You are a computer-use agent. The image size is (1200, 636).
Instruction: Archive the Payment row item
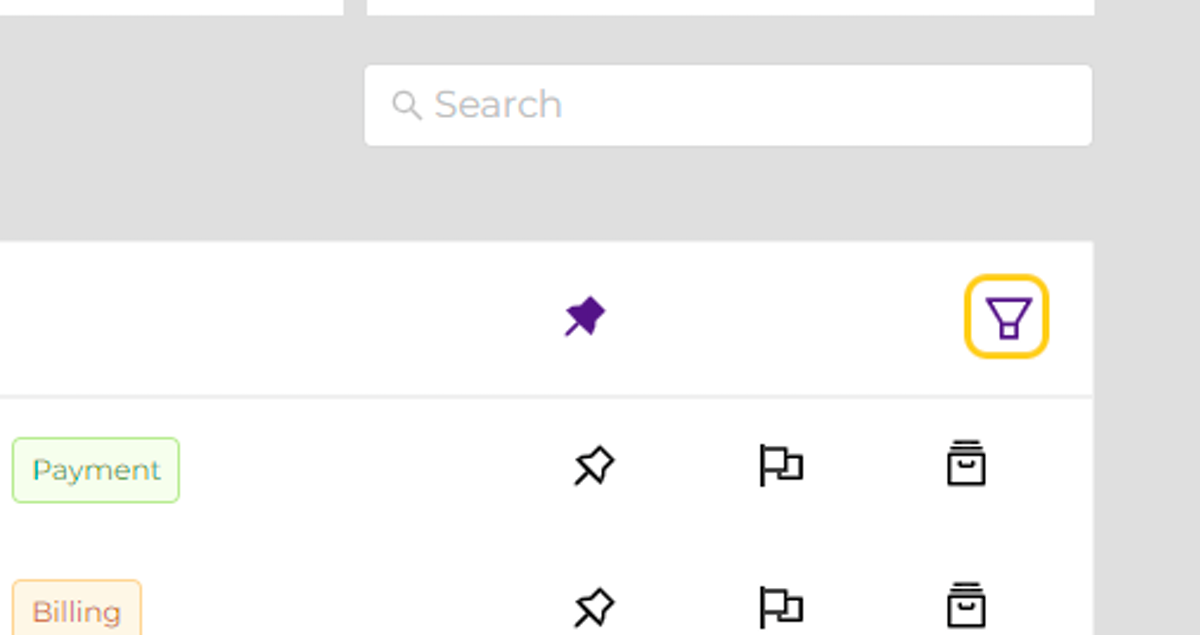pos(966,463)
